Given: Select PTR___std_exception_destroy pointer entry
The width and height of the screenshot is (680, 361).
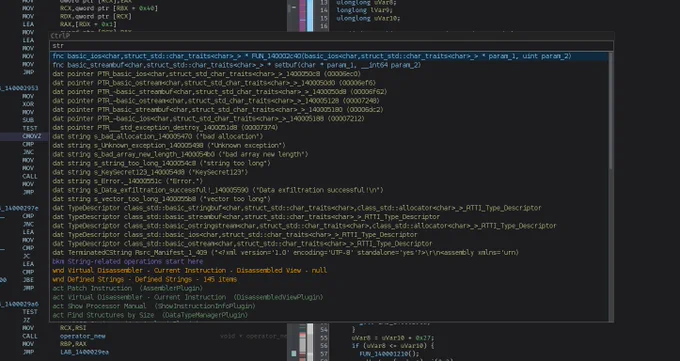Looking at the screenshot, I should (329, 128).
